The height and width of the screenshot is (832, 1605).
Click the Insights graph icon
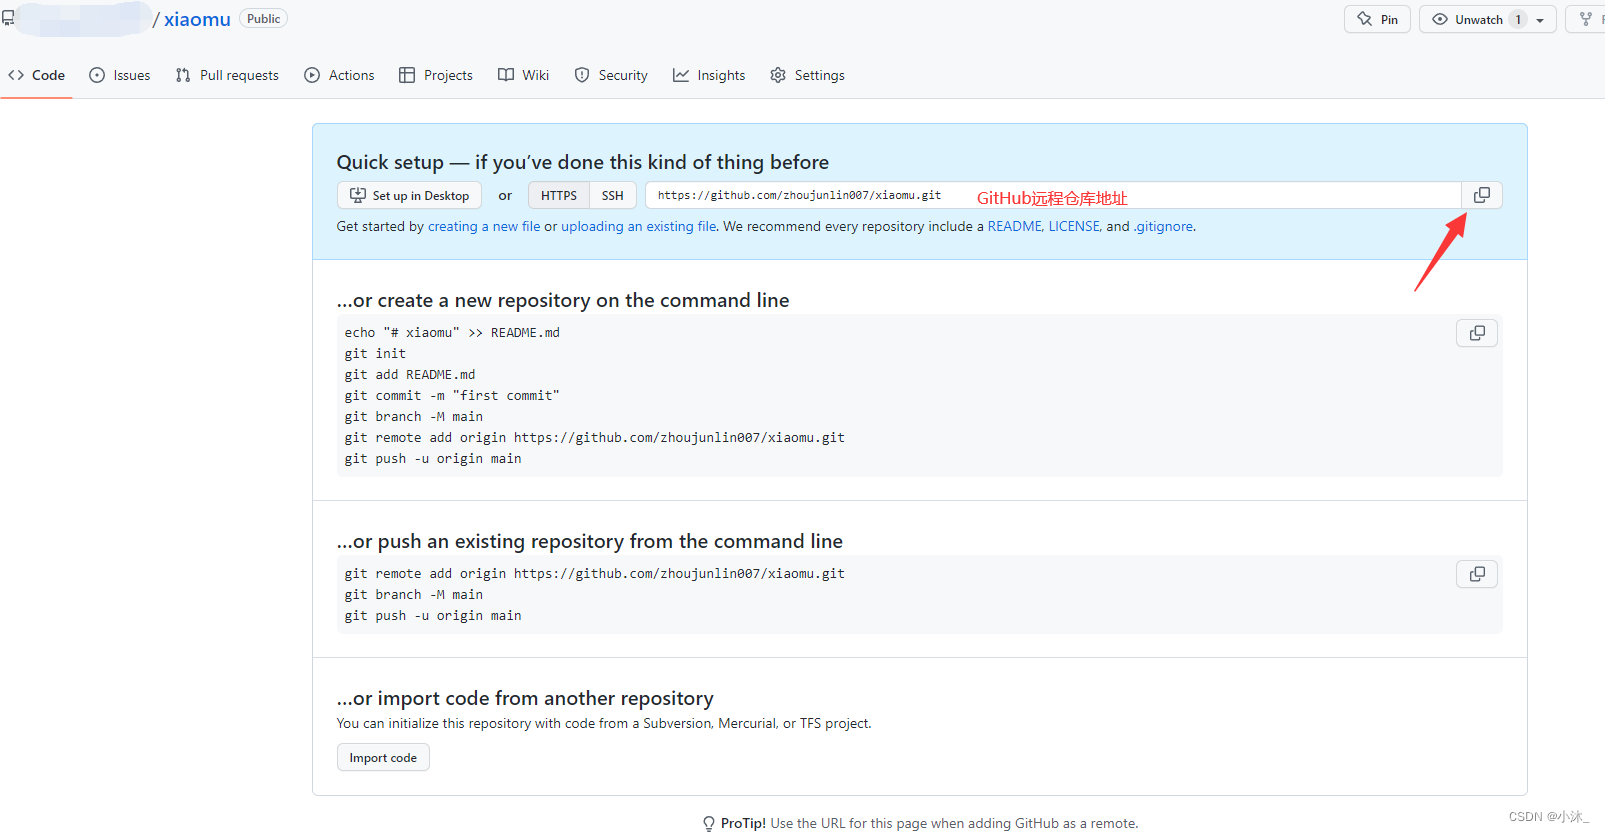[681, 75]
